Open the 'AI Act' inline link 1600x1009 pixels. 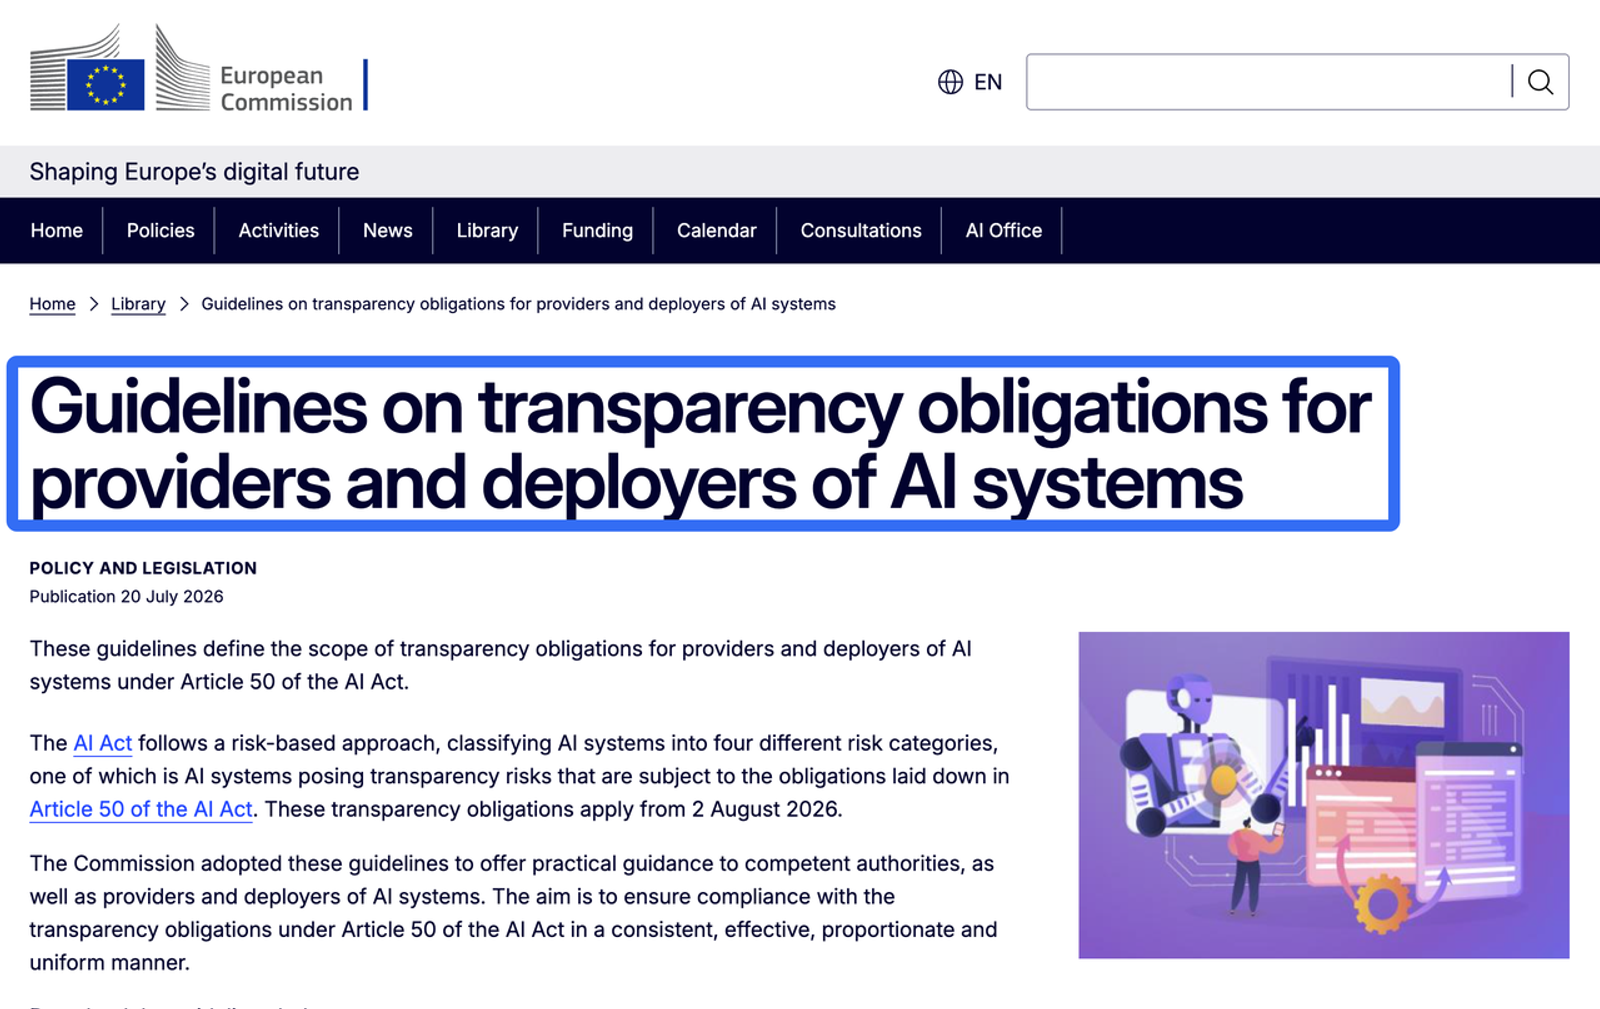102,743
